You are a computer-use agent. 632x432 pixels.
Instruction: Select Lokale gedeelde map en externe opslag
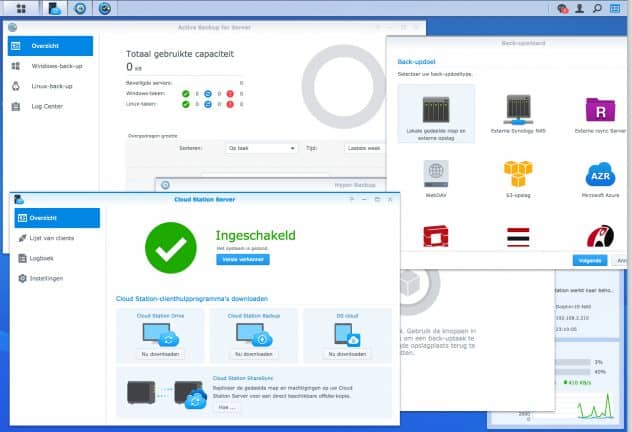[x=436, y=114]
